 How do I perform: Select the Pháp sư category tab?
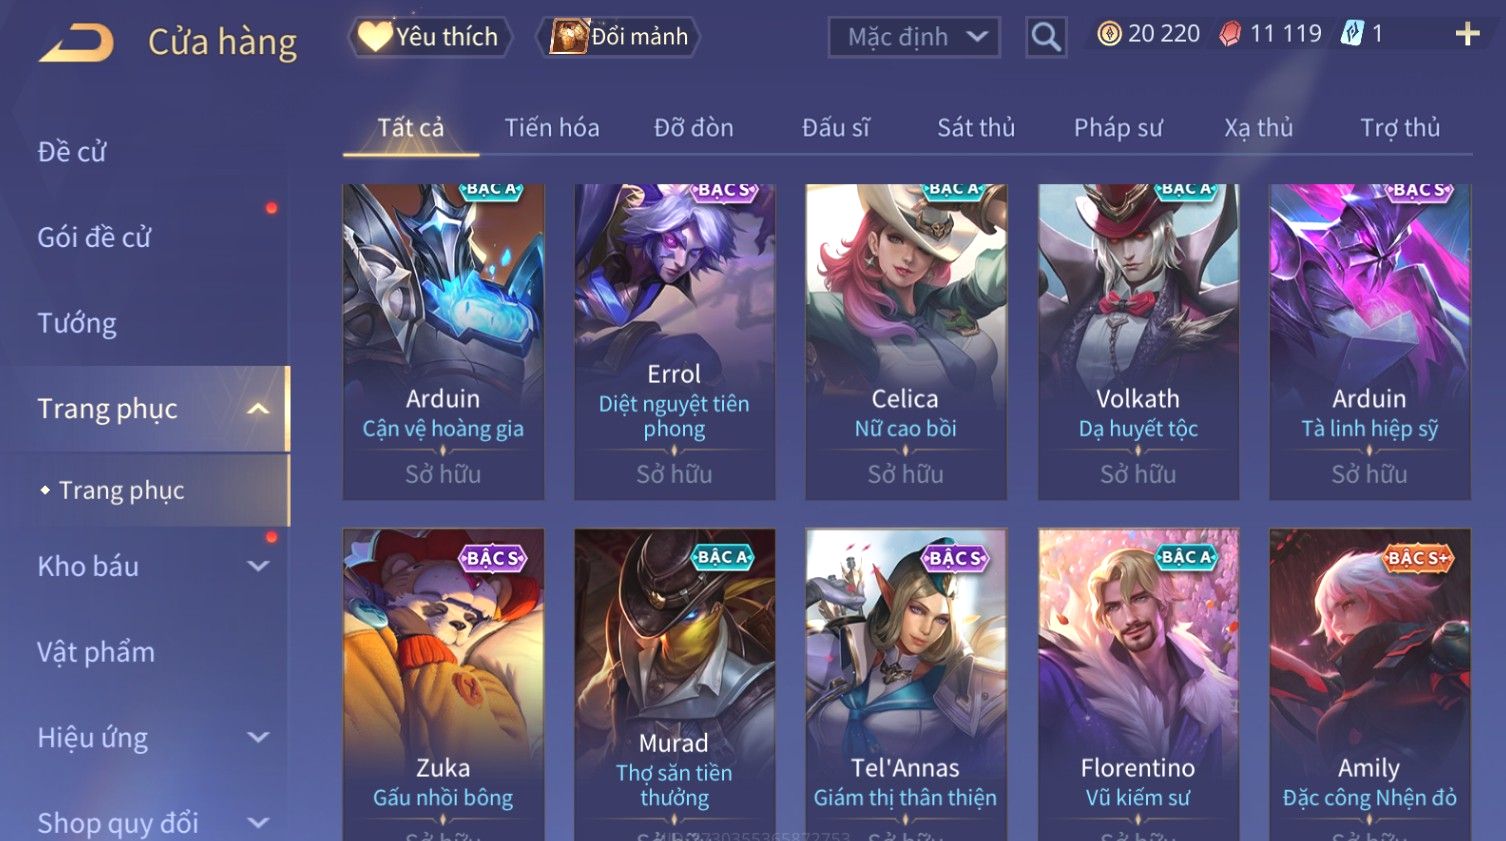click(x=1118, y=128)
